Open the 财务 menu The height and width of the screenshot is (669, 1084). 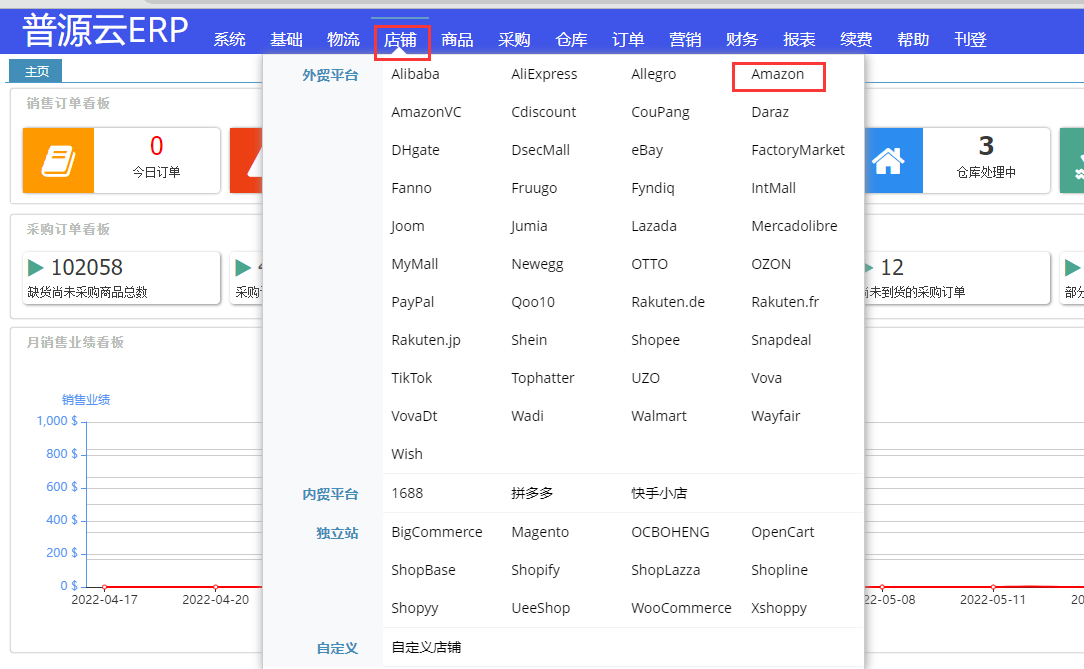pos(742,39)
